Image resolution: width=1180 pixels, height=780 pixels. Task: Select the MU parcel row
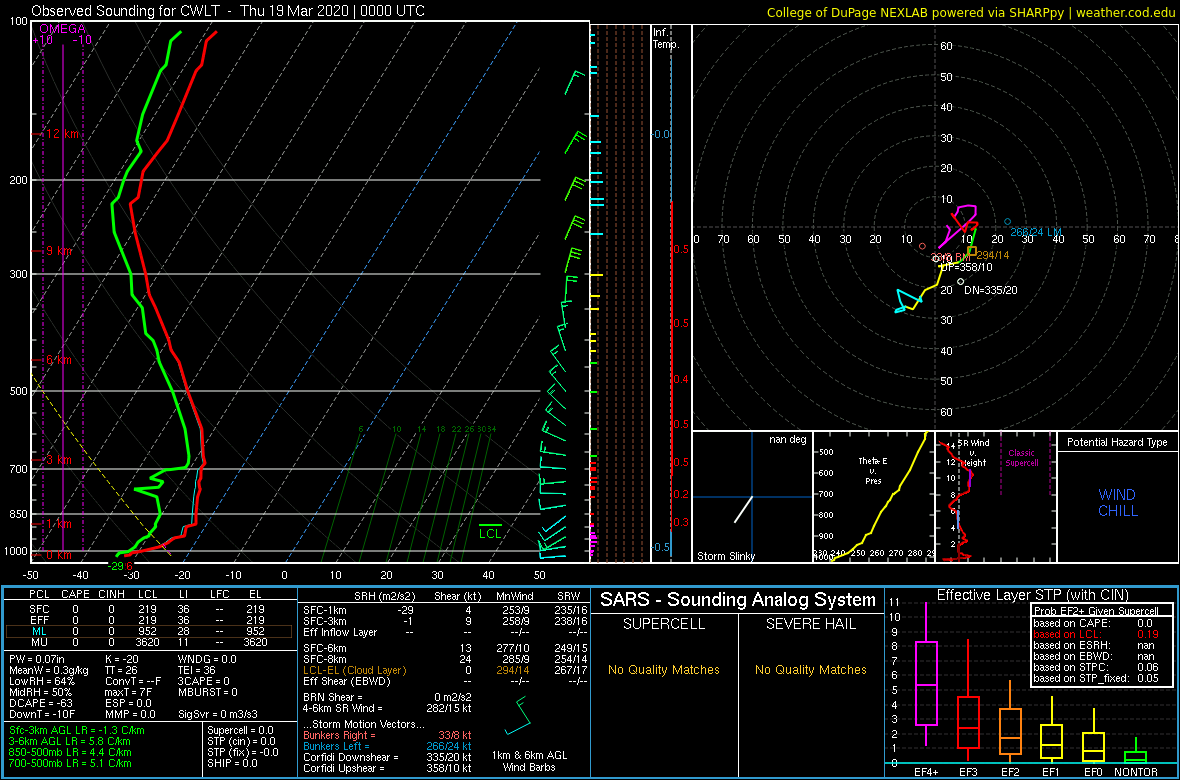click(148, 642)
